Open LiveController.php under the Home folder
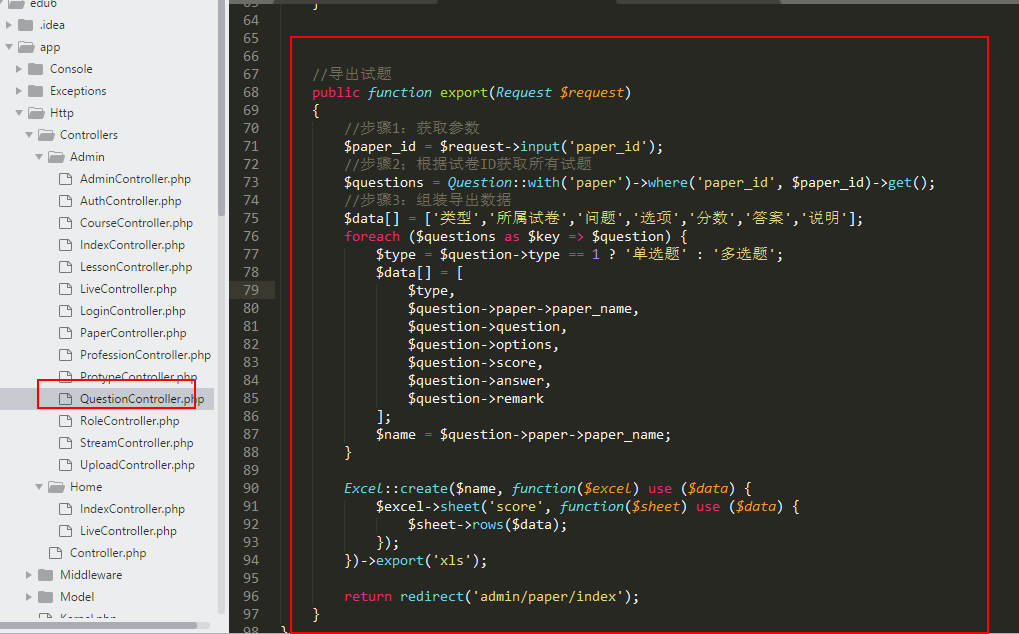Viewport: 1019px width, 634px height. [128, 531]
